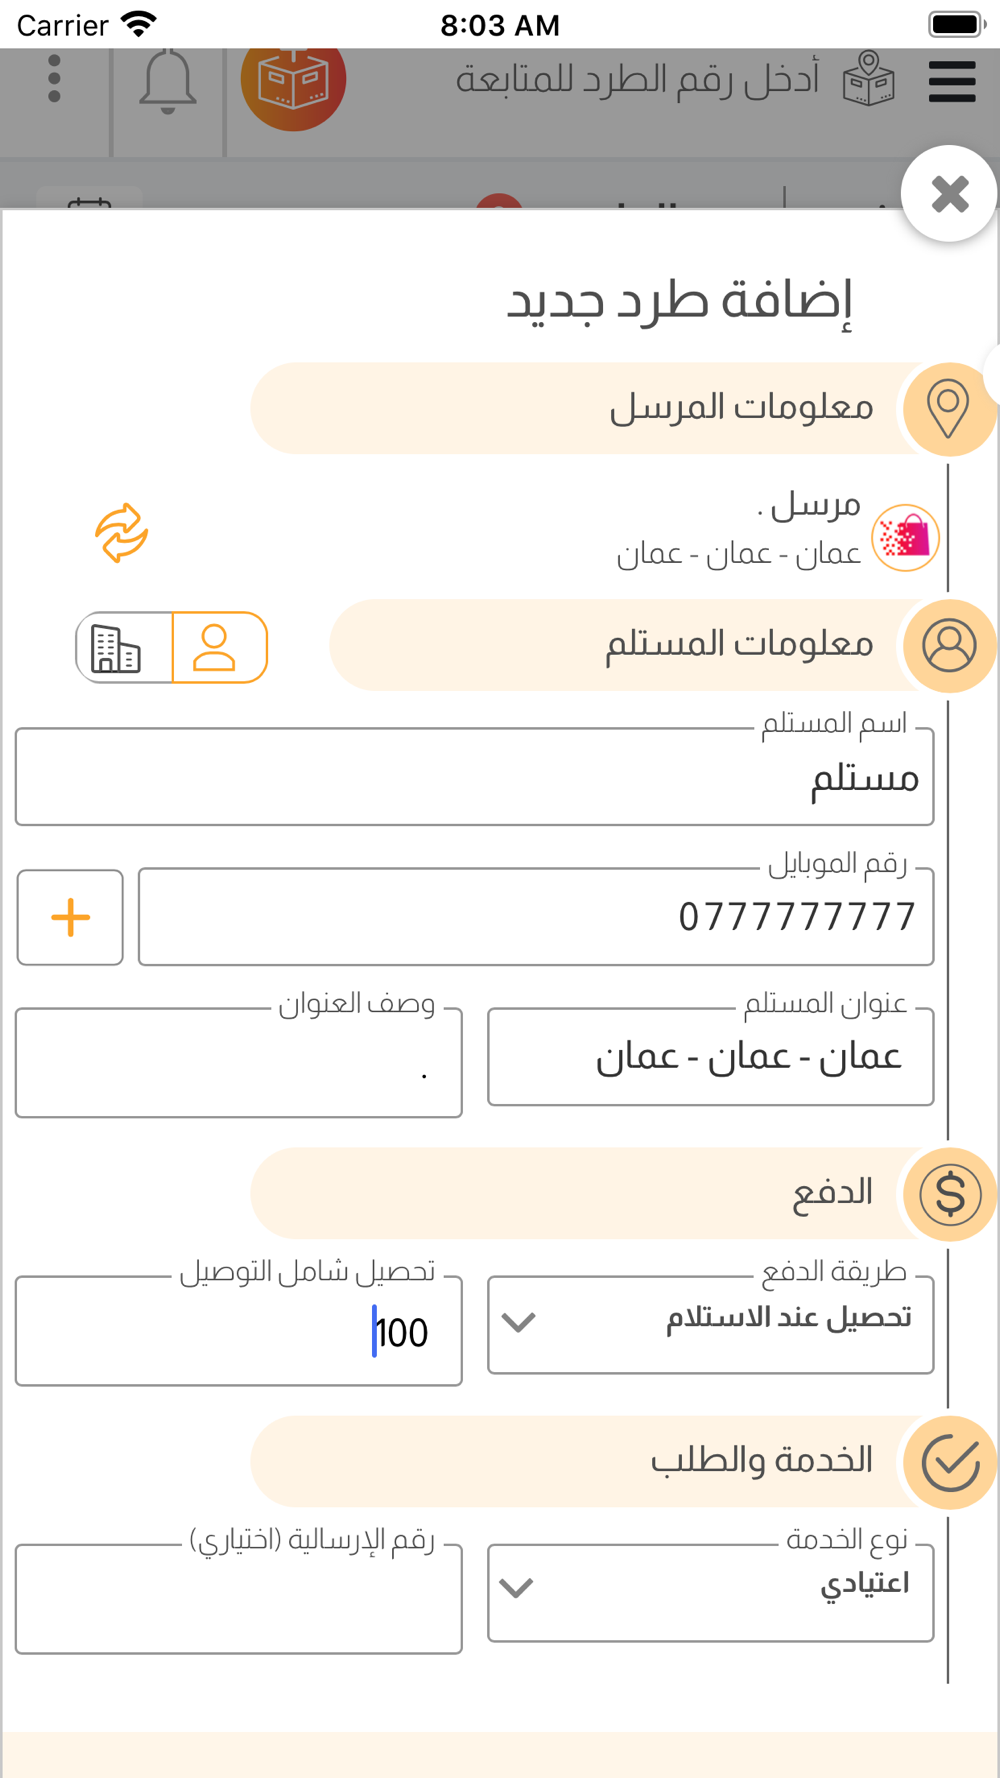This screenshot has height=1778, width=1000.
Task: Tap the optional shipment number field
Action: pos(238,1598)
